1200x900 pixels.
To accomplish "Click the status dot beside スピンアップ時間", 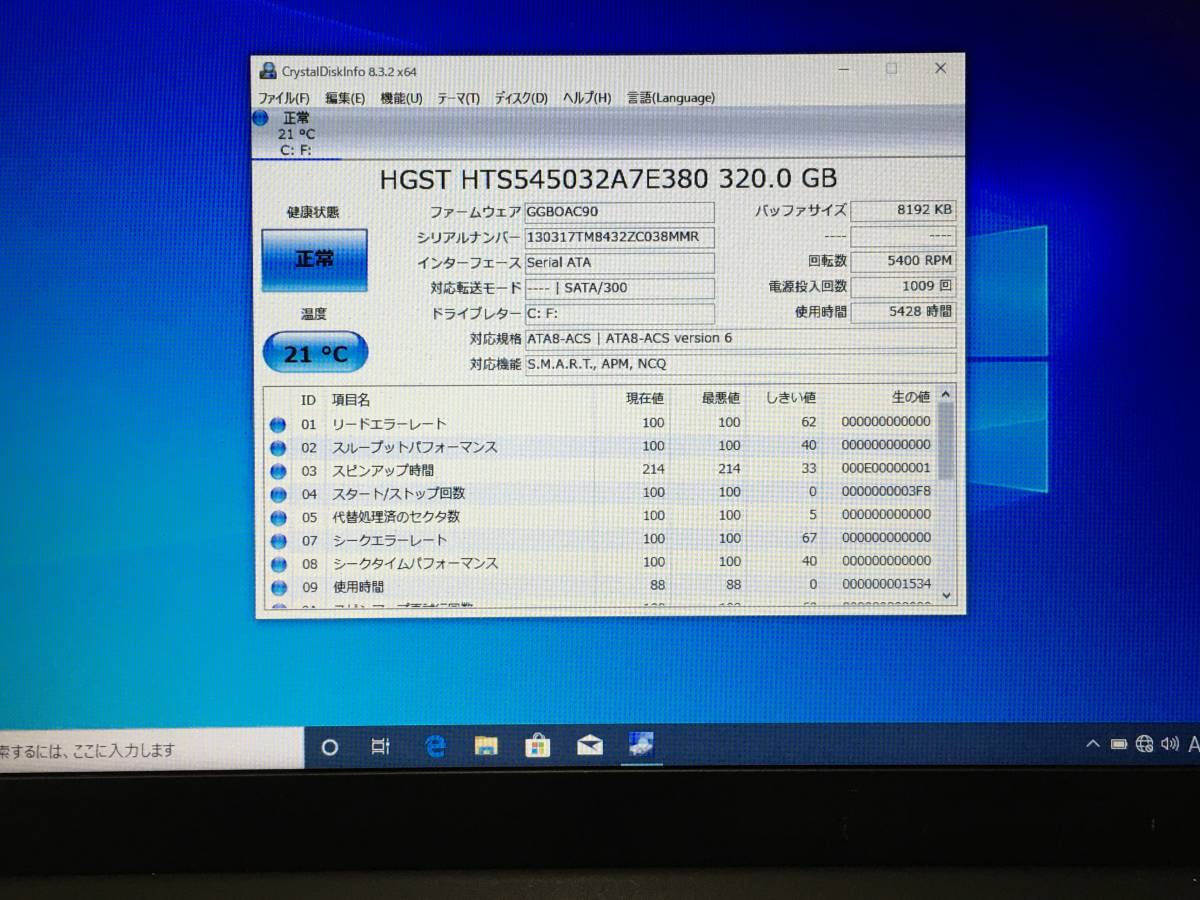I will [x=277, y=469].
